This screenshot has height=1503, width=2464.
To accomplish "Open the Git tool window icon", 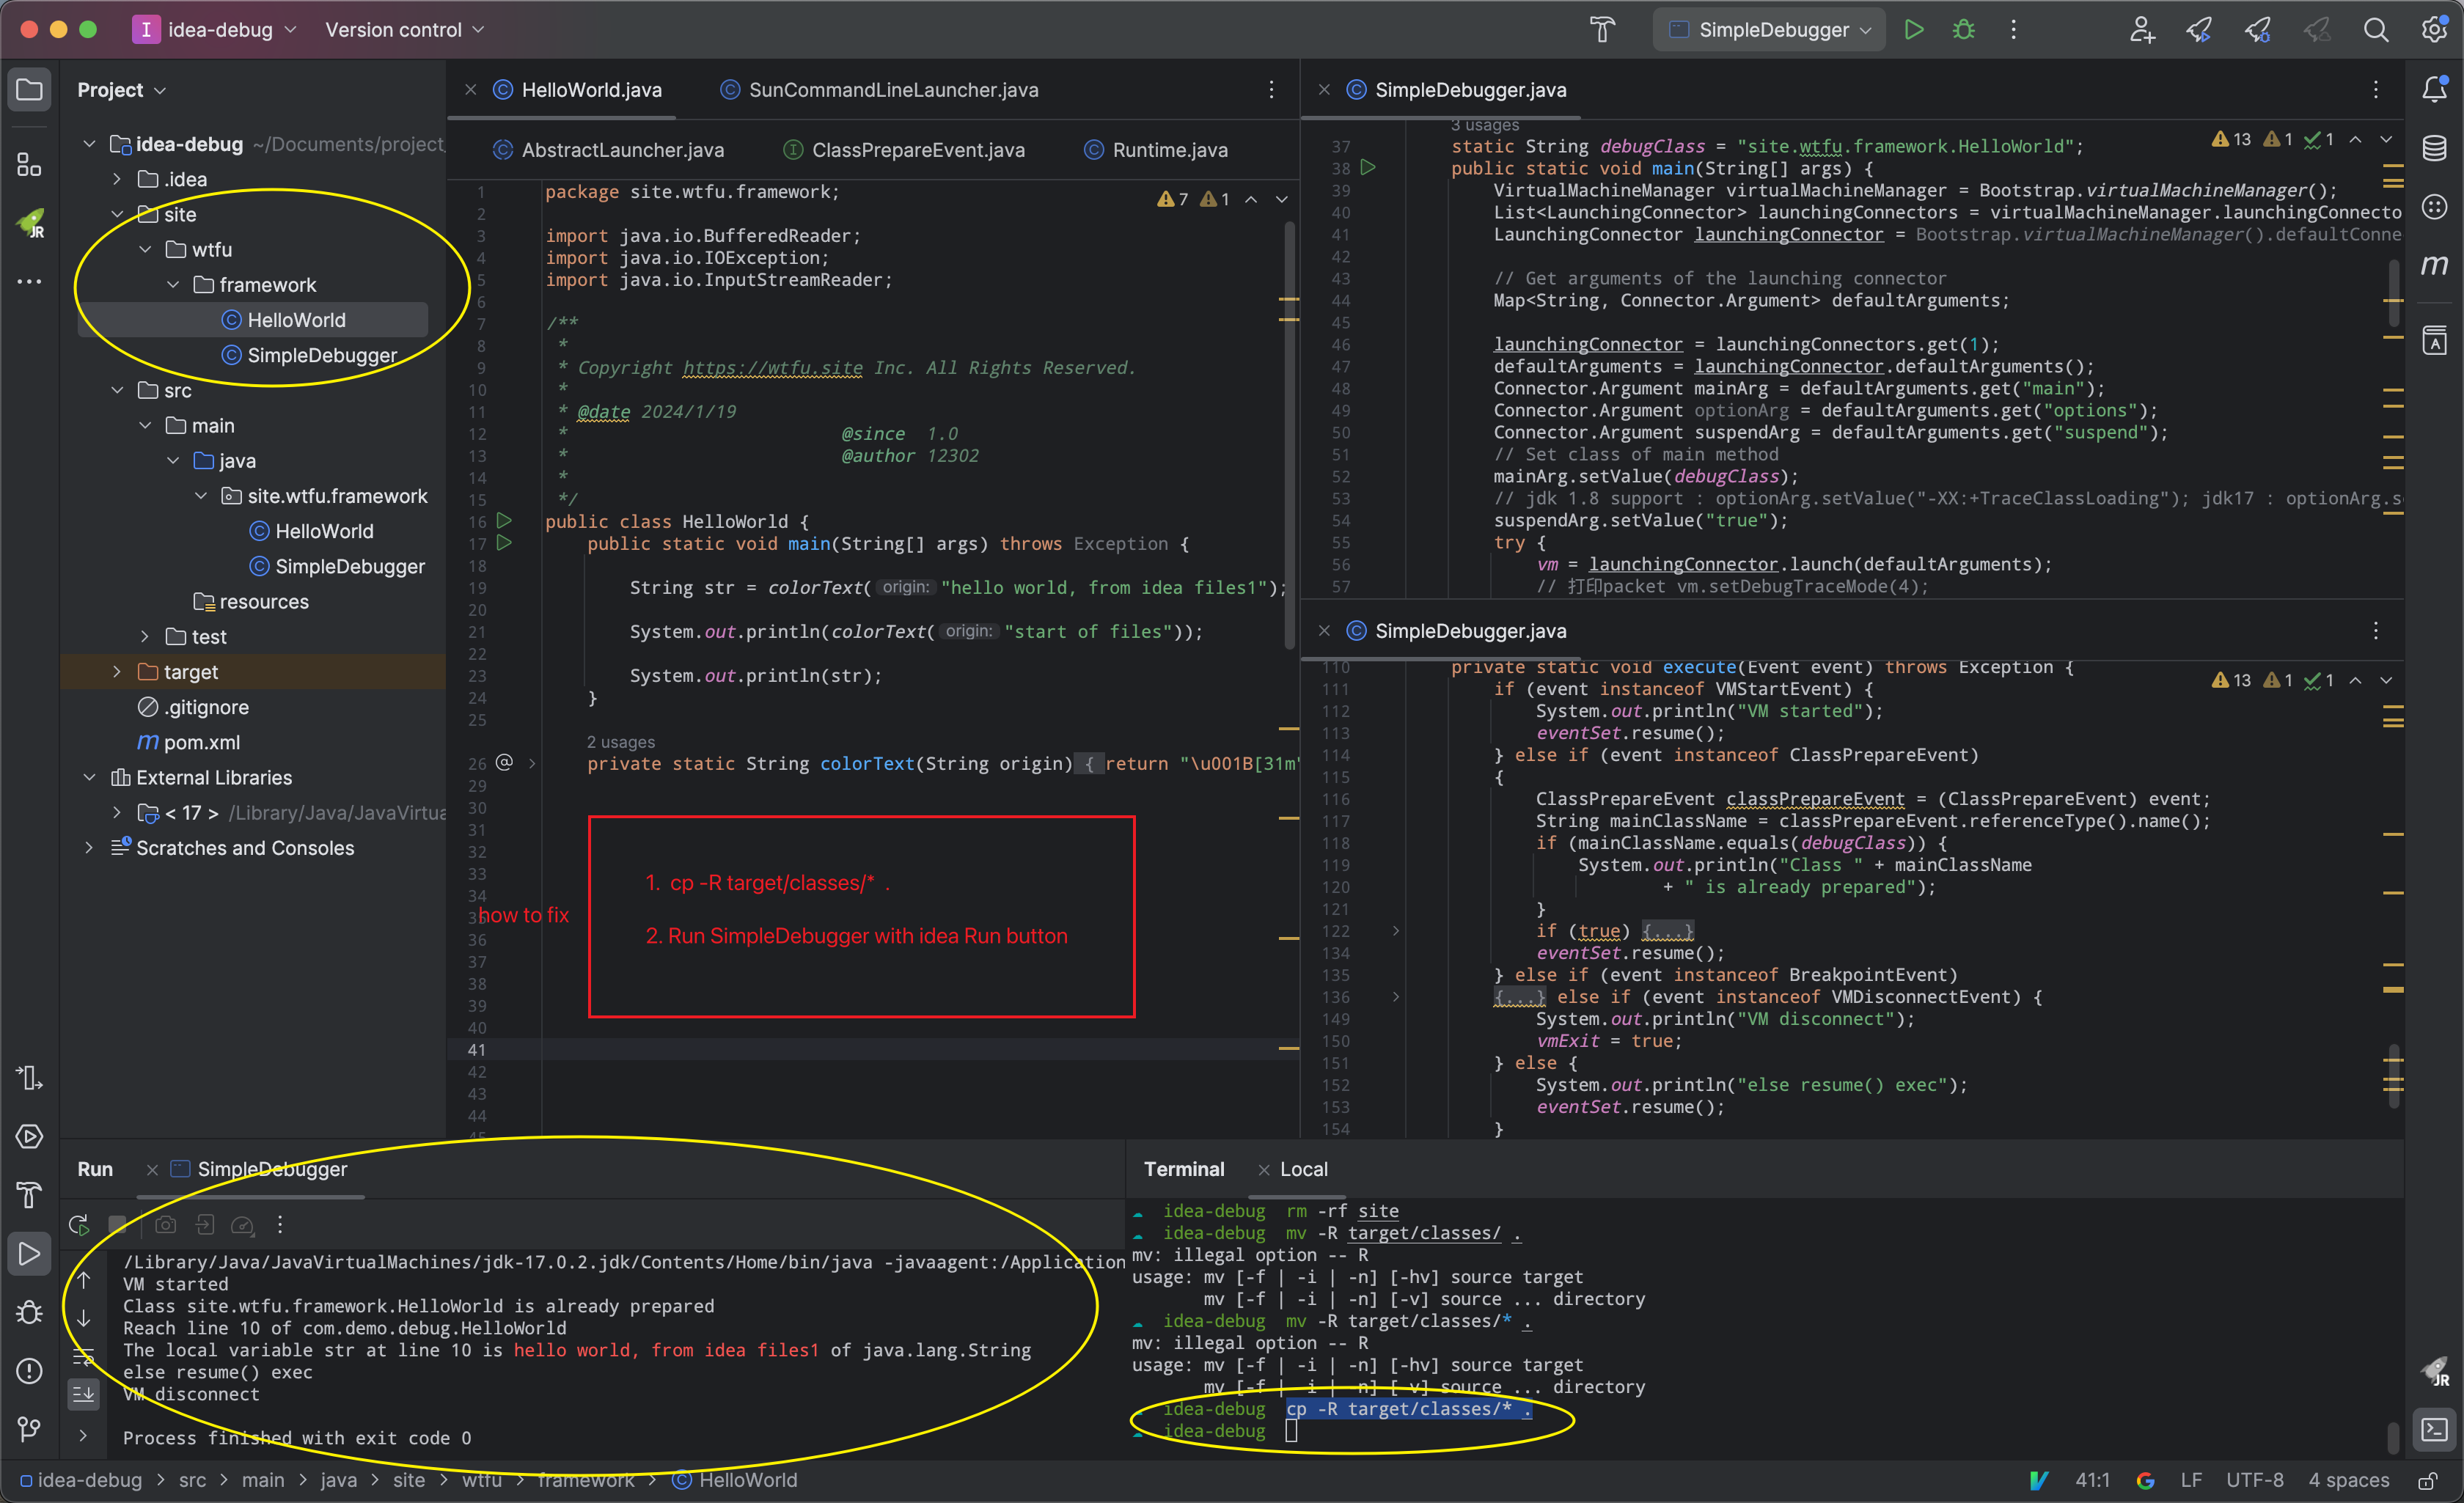I will pyautogui.click(x=29, y=1428).
